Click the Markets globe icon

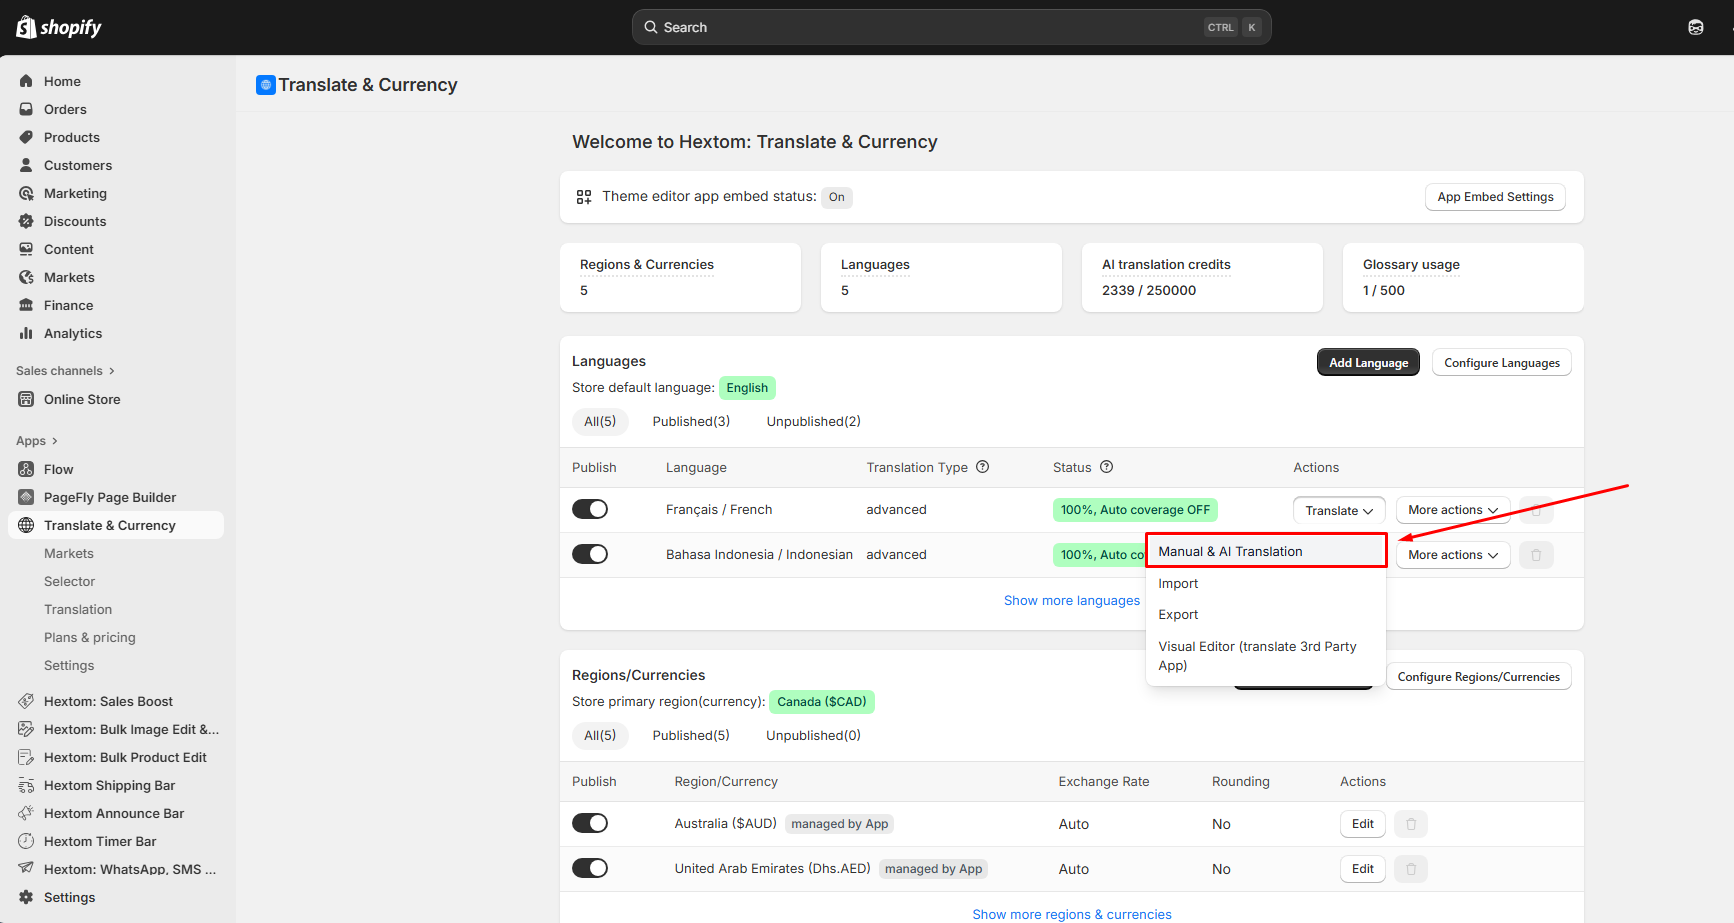(x=26, y=277)
